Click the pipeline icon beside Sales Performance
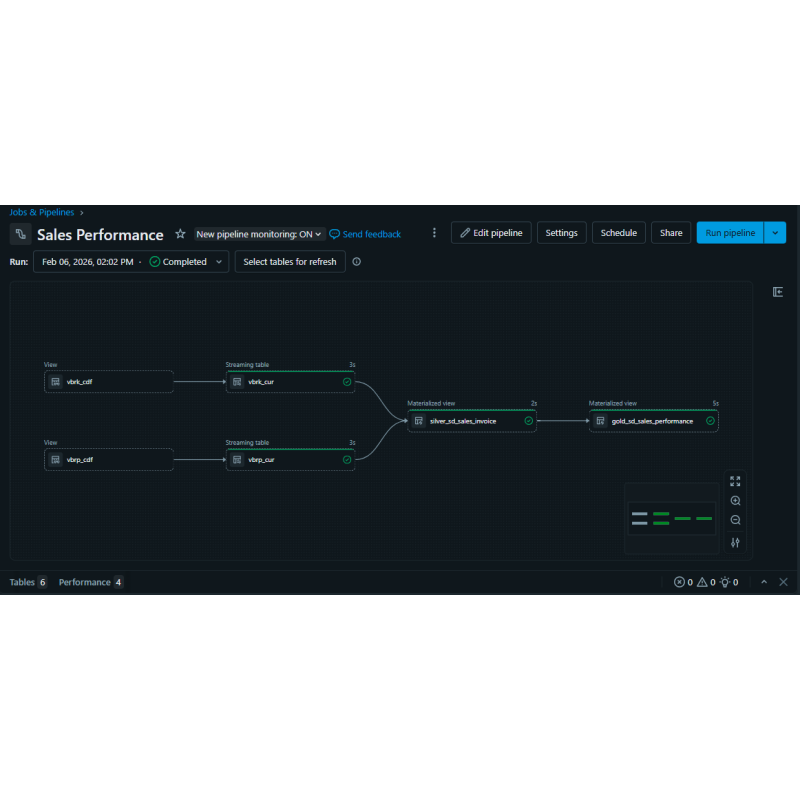This screenshot has width=800, height=800. 20,234
